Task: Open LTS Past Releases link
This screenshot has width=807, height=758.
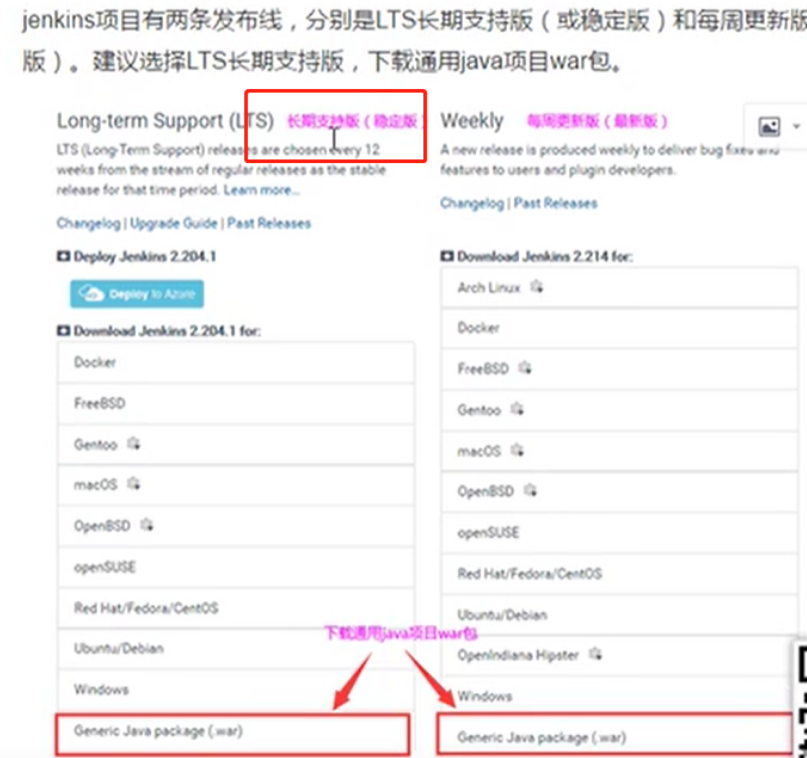Action: (269, 223)
